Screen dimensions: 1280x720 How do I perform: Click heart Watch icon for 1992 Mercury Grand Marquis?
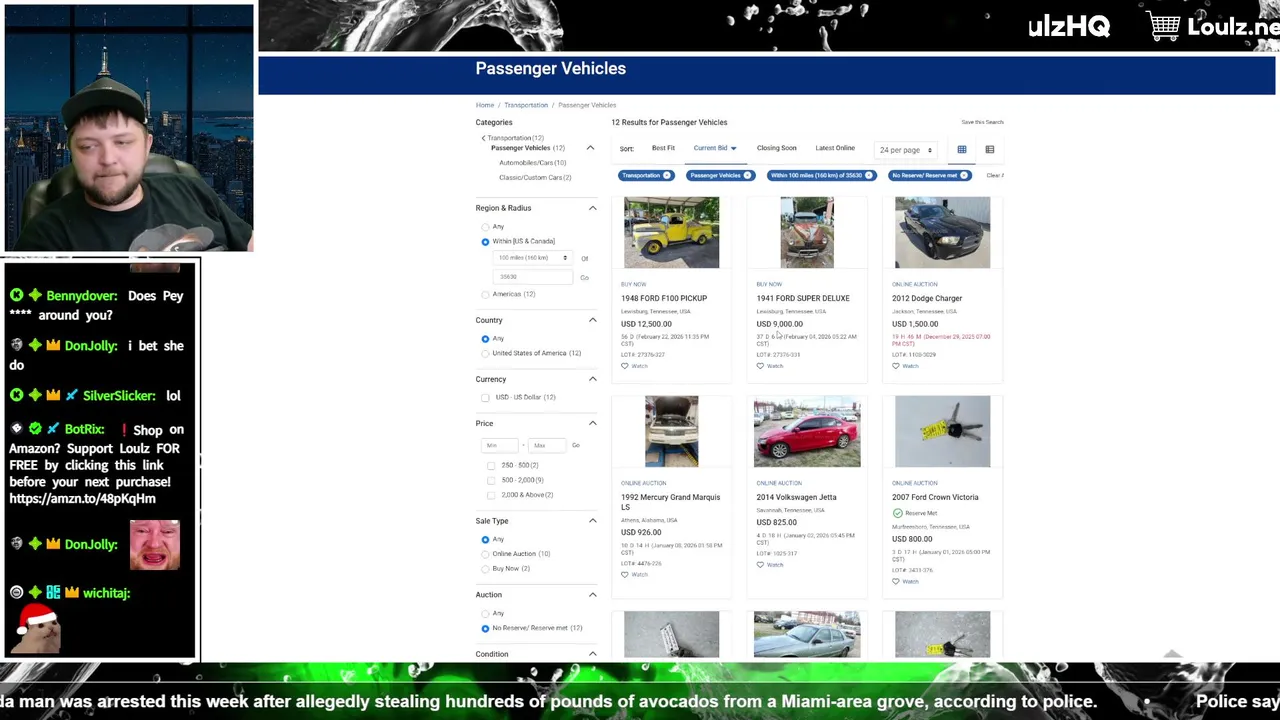click(625, 575)
